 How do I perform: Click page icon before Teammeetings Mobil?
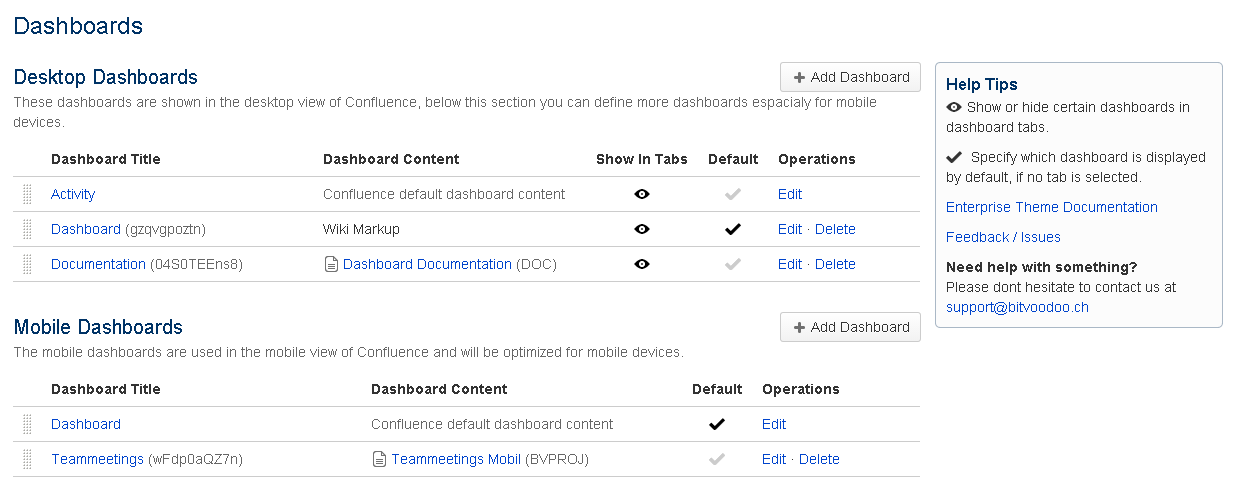pos(378,459)
